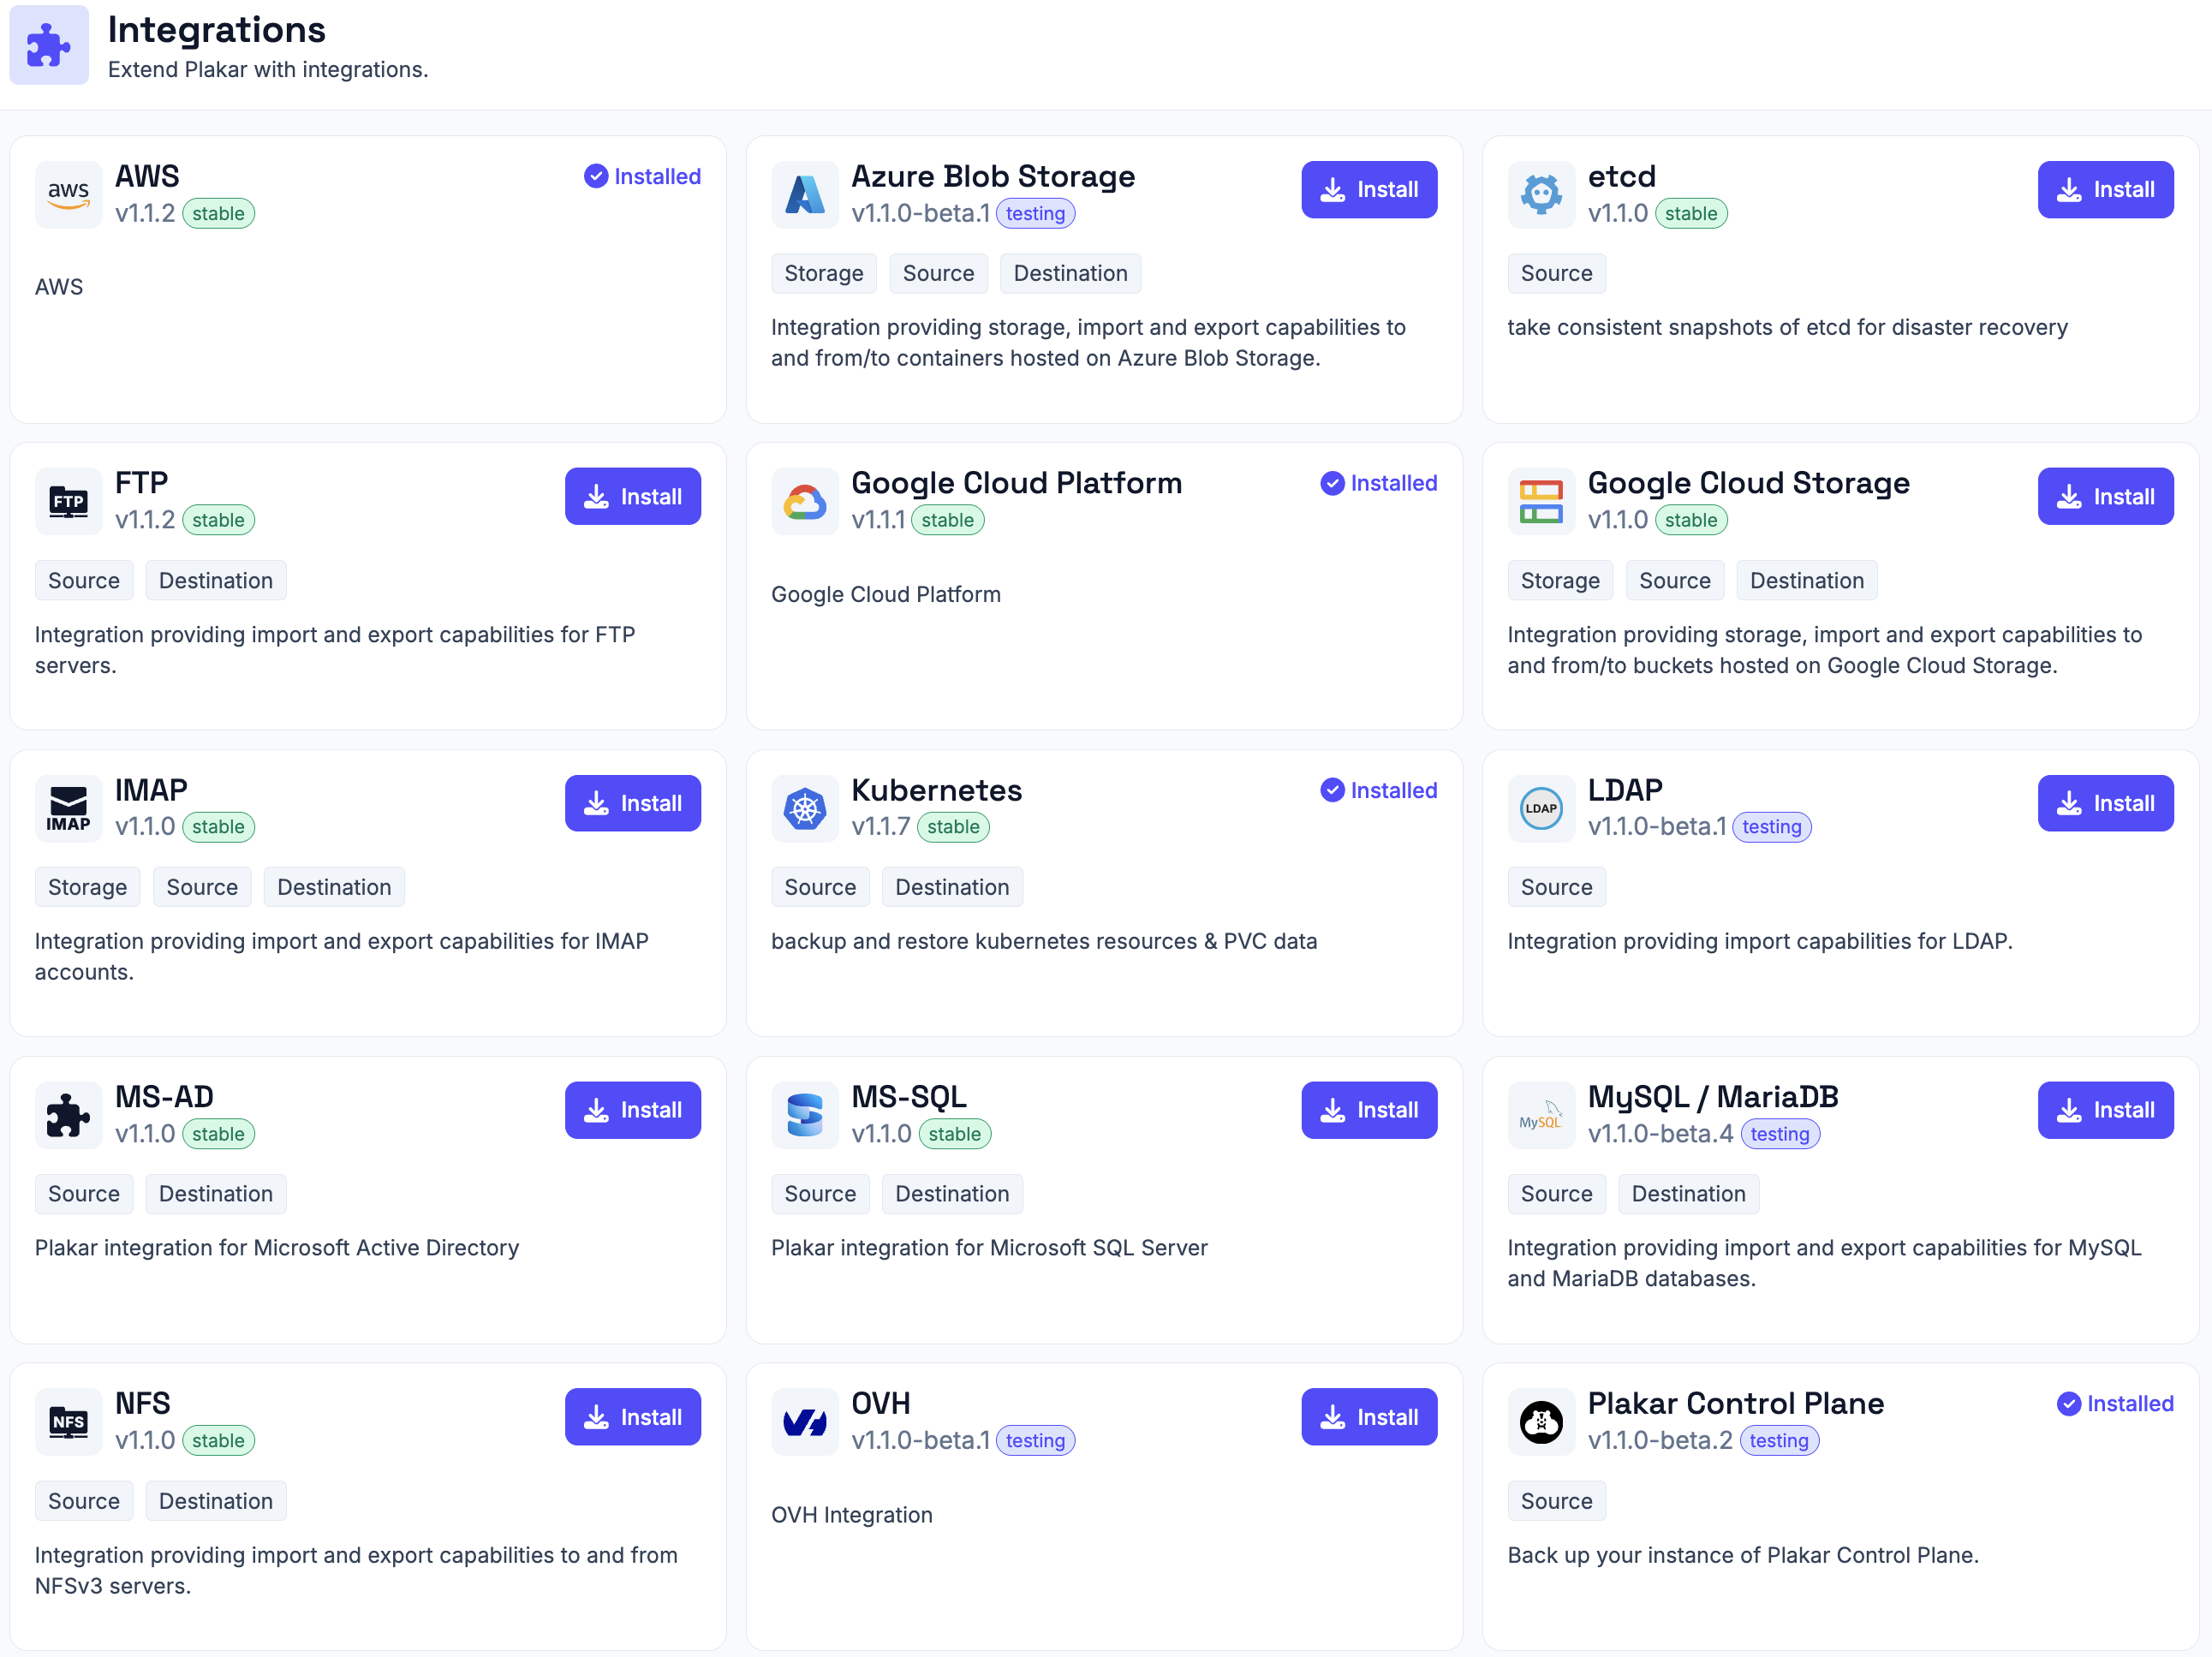2212x1657 pixels.
Task: Click the Google Cloud Platform card title
Action: pyautogui.click(x=1016, y=483)
